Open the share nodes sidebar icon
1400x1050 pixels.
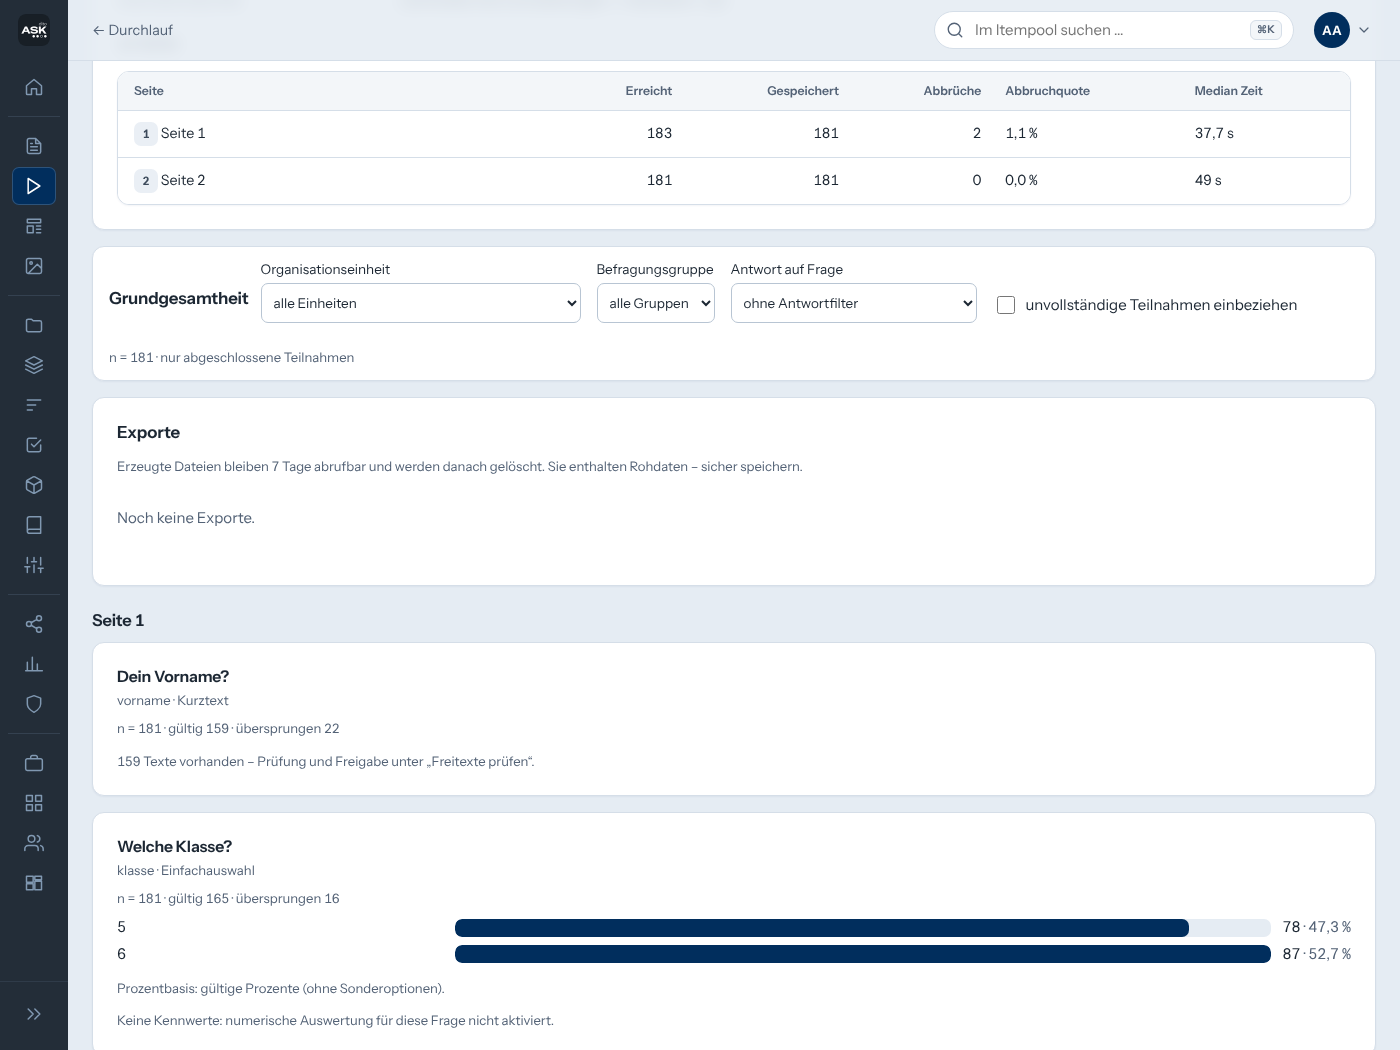(x=34, y=624)
